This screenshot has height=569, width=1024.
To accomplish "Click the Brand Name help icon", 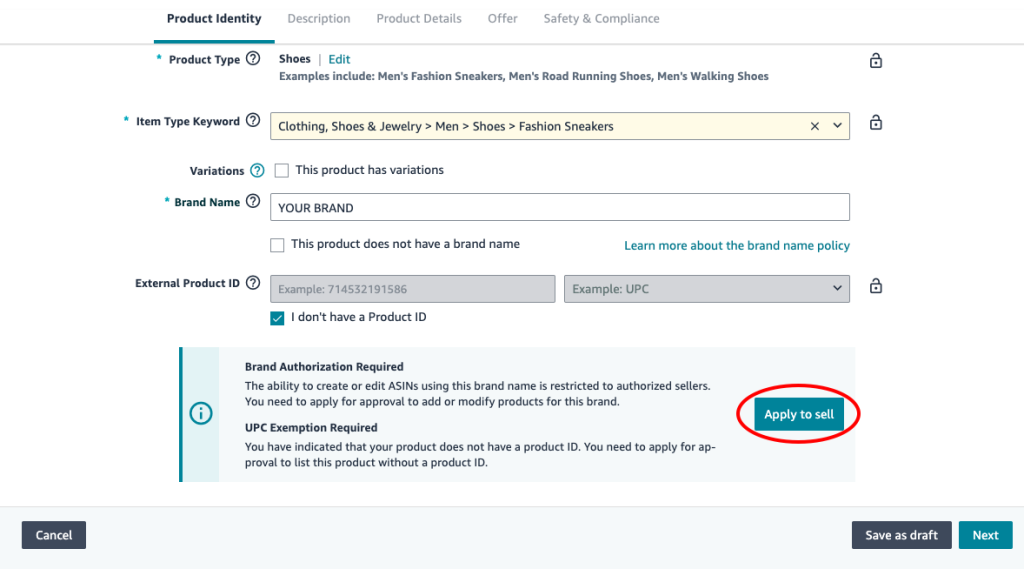I will pyautogui.click(x=253, y=202).
